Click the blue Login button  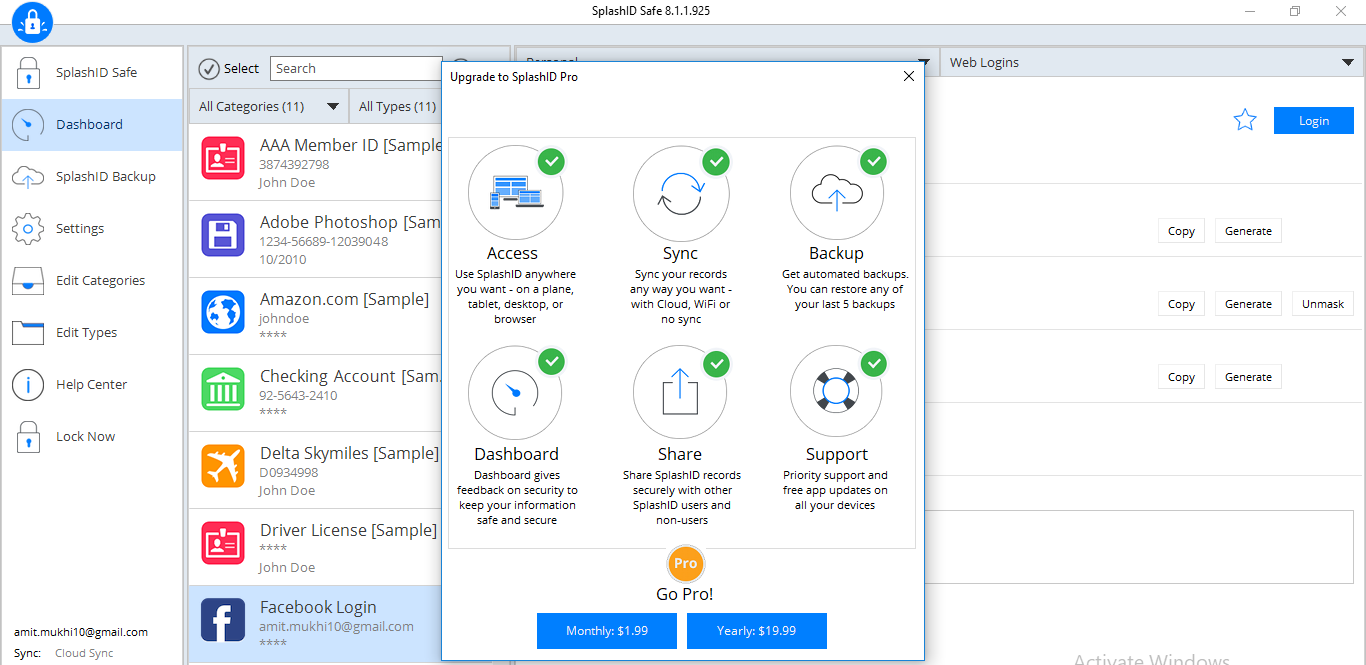[1314, 121]
